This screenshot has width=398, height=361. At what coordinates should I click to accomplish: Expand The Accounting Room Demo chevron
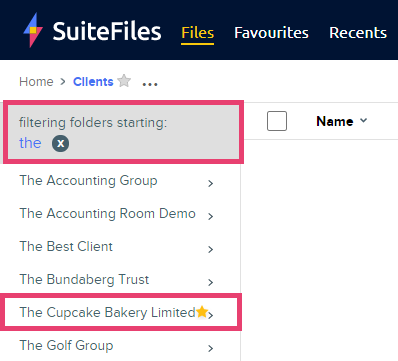click(210, 216)
